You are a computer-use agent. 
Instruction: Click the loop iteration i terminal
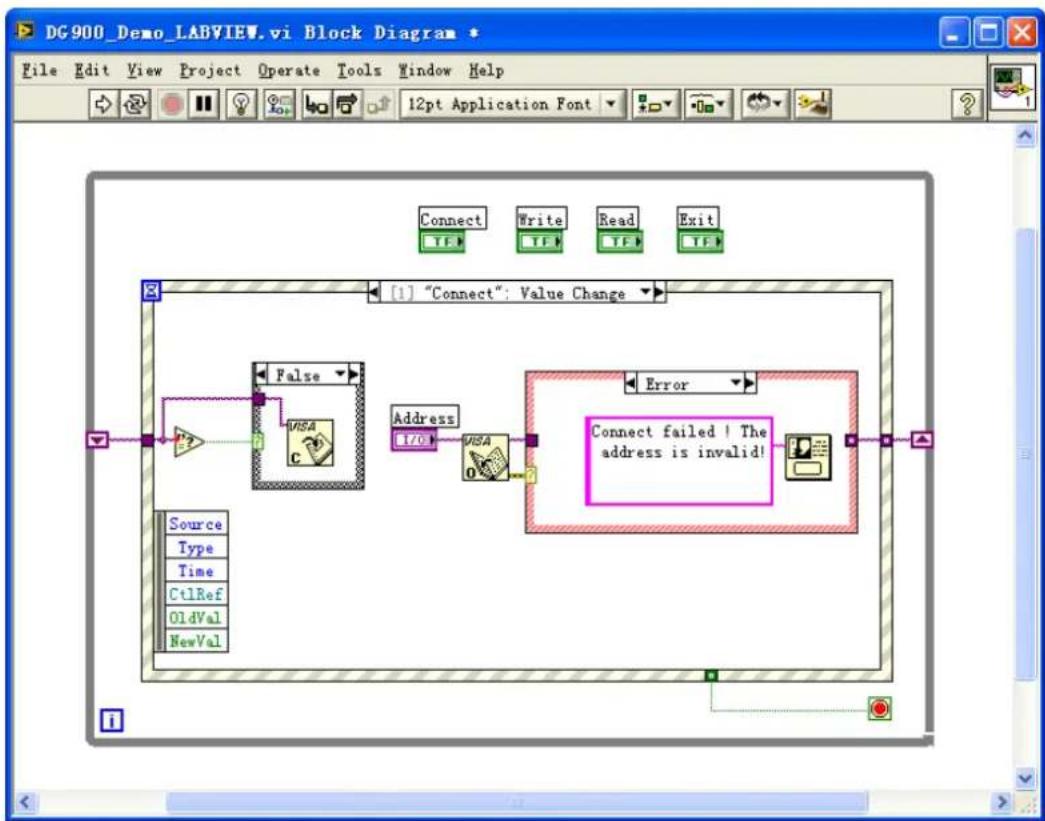coord(113,720)
